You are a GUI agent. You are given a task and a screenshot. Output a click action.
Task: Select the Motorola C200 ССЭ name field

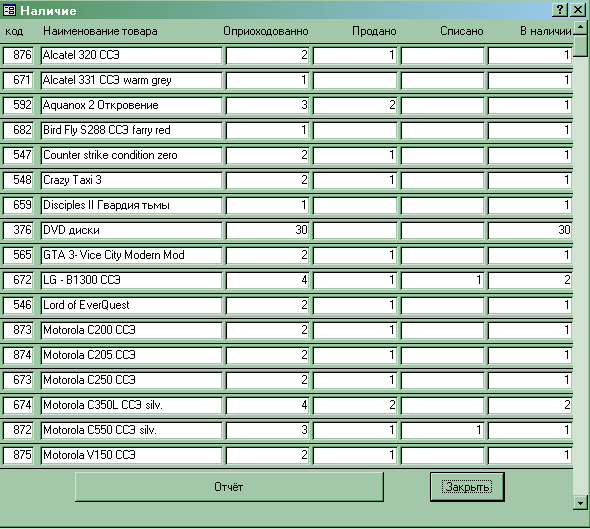(131, 330)
